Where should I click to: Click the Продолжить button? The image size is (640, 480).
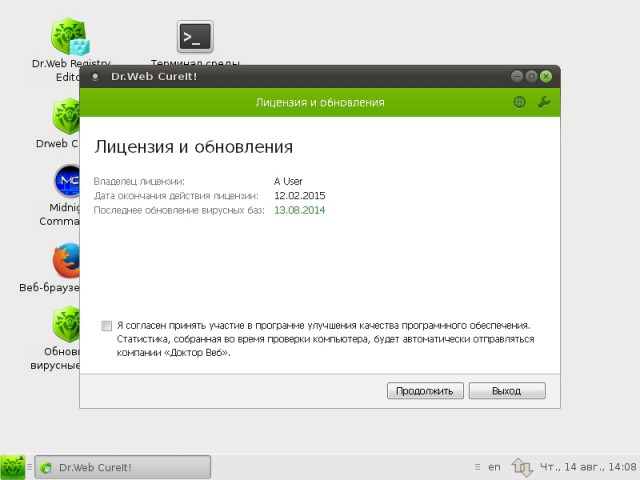point(425,391)
